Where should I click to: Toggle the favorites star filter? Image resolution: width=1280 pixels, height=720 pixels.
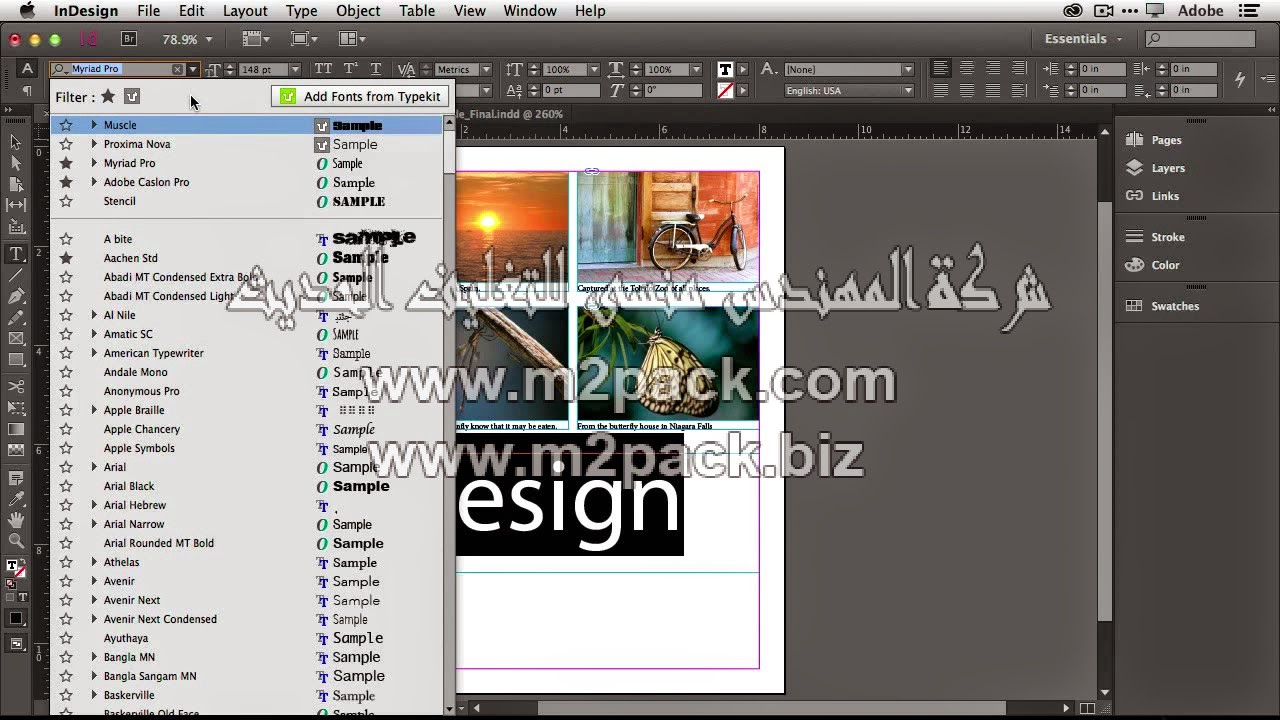point(108,96)
